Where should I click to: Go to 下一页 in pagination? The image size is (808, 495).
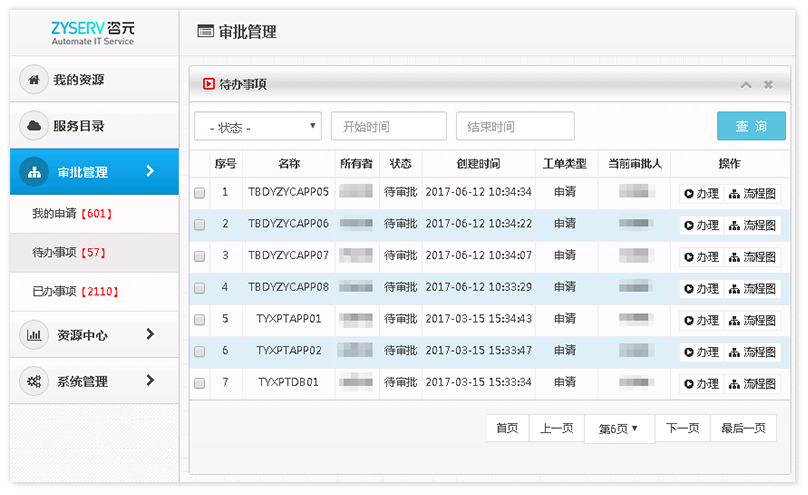tap(682, 428)
